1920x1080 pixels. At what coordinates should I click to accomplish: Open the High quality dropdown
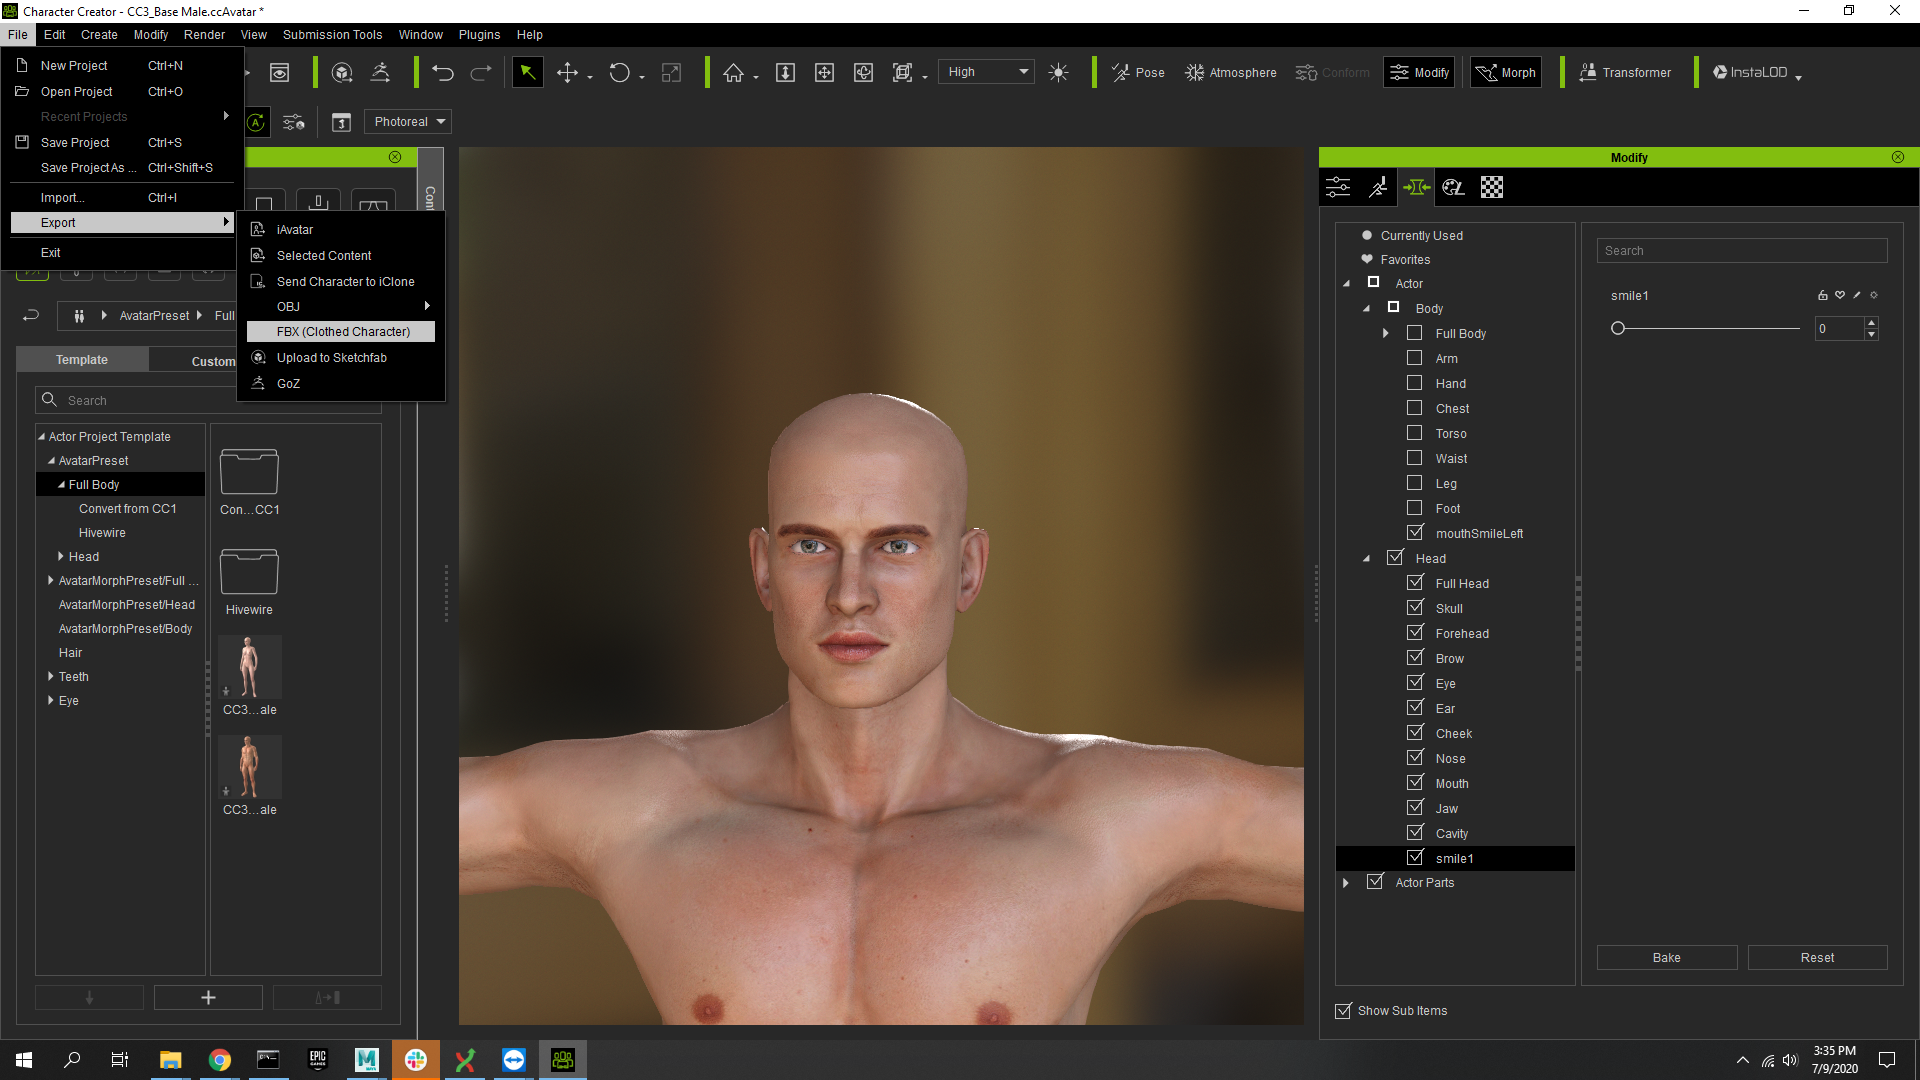(987, 72)
